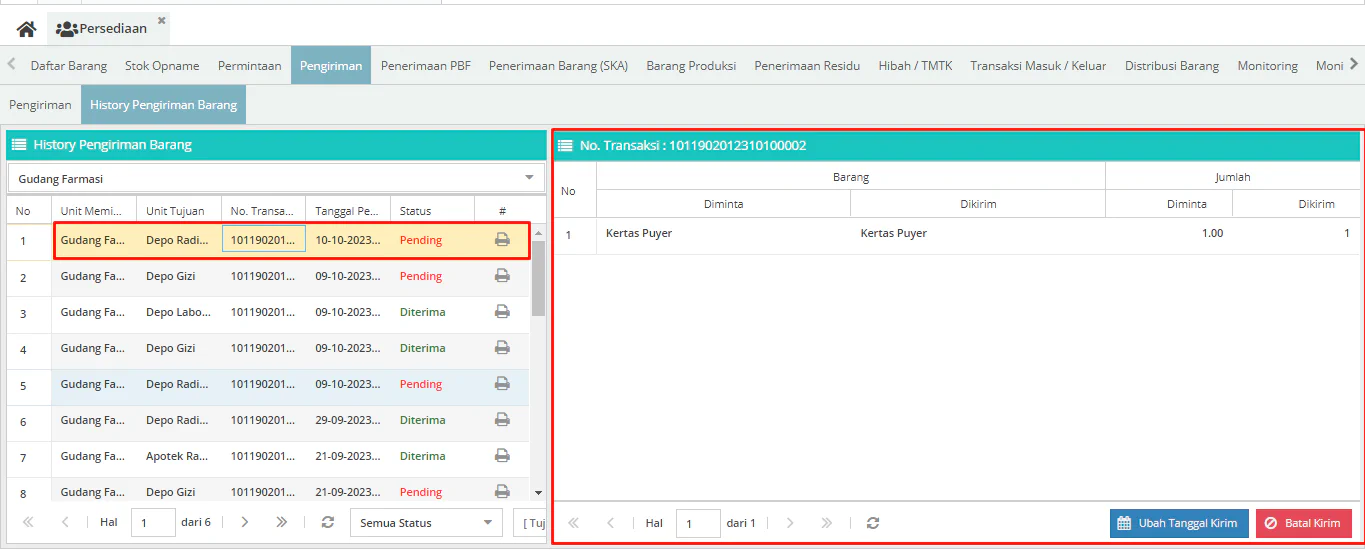Select the 29-09-2023 date cell
1365x550 pixels.
pos(348,420)
